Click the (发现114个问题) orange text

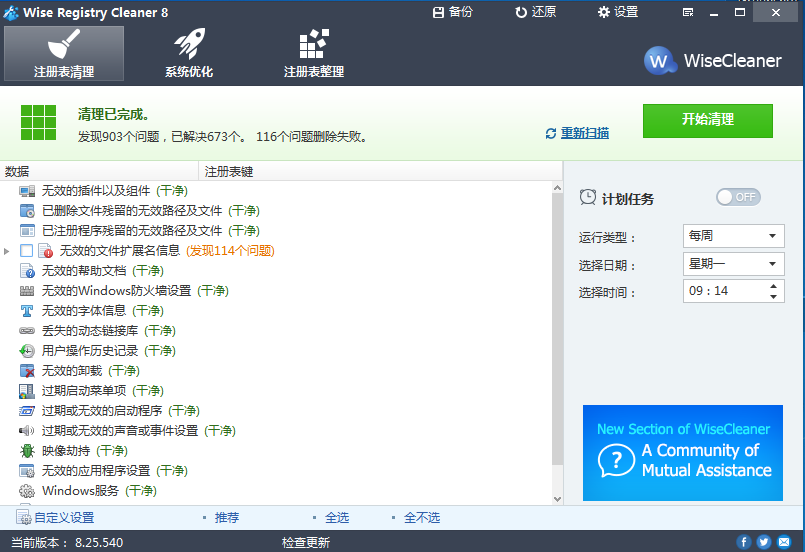coord(230,251)
